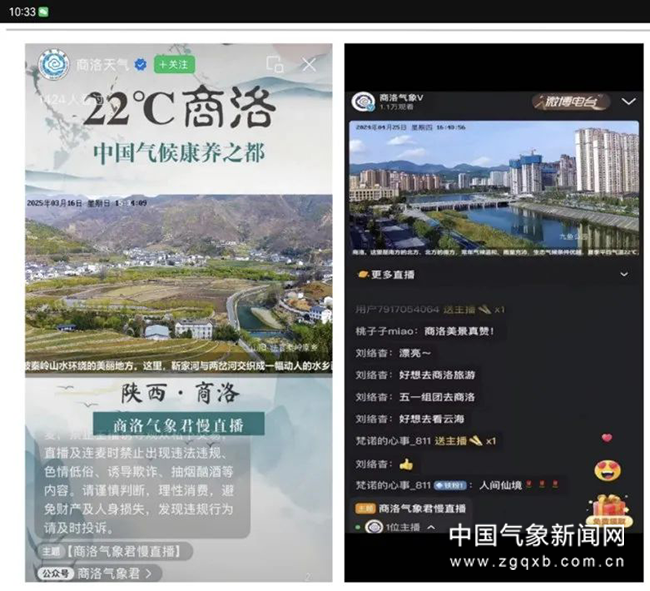Tap the blue verified badge beside 商洛天气

coord(140,65)
